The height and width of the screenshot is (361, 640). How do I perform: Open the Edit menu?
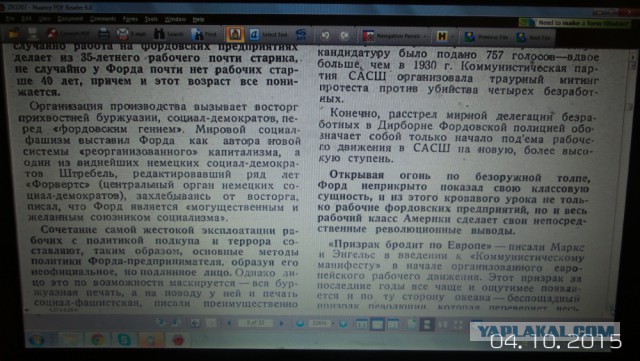[x=27, y=18]
